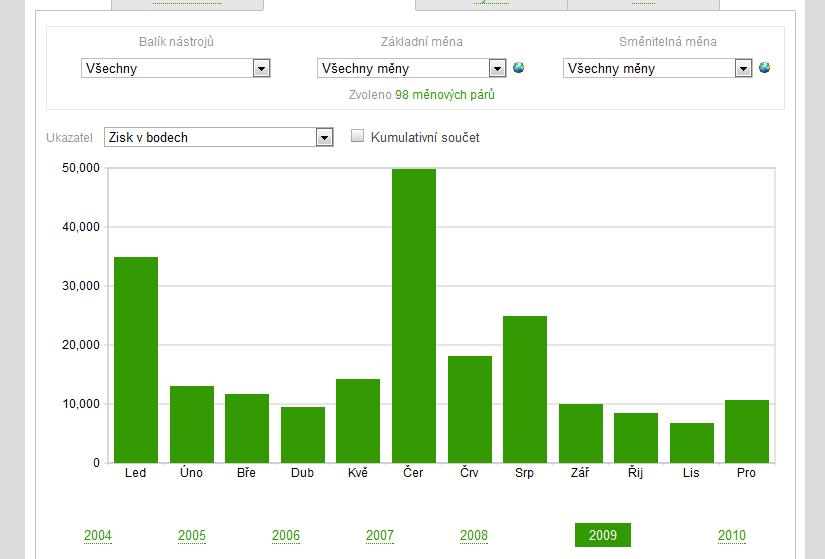
Task: Click the tallest Čer bar in chart
Action: pos(414,315)
